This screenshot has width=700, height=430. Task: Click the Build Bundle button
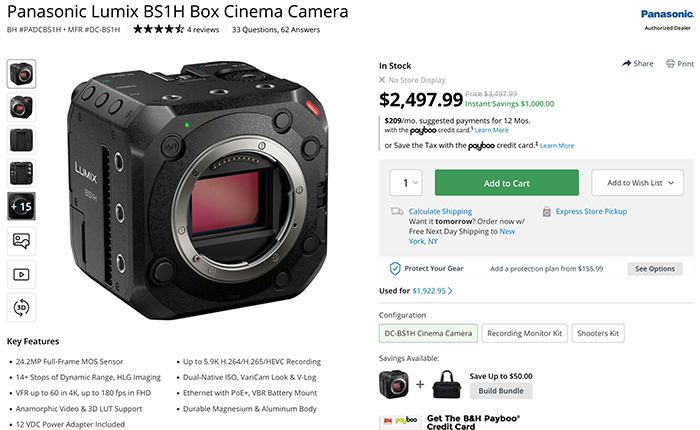pyautogui.click(x=500, y=391)
